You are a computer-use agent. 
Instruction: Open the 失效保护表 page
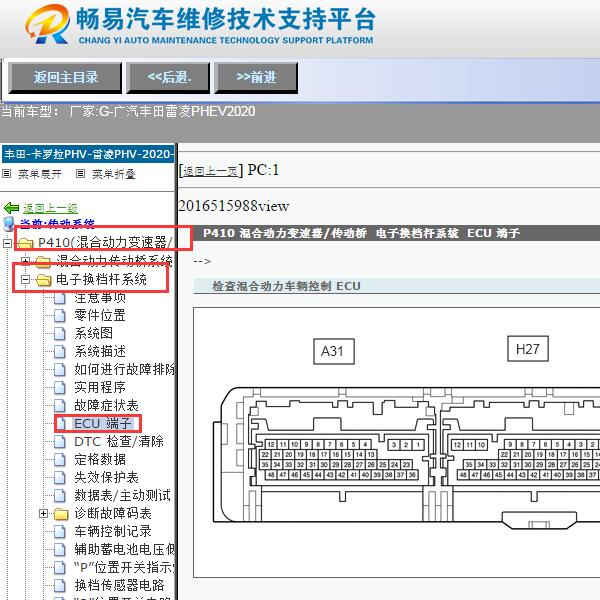coord(106,477)
